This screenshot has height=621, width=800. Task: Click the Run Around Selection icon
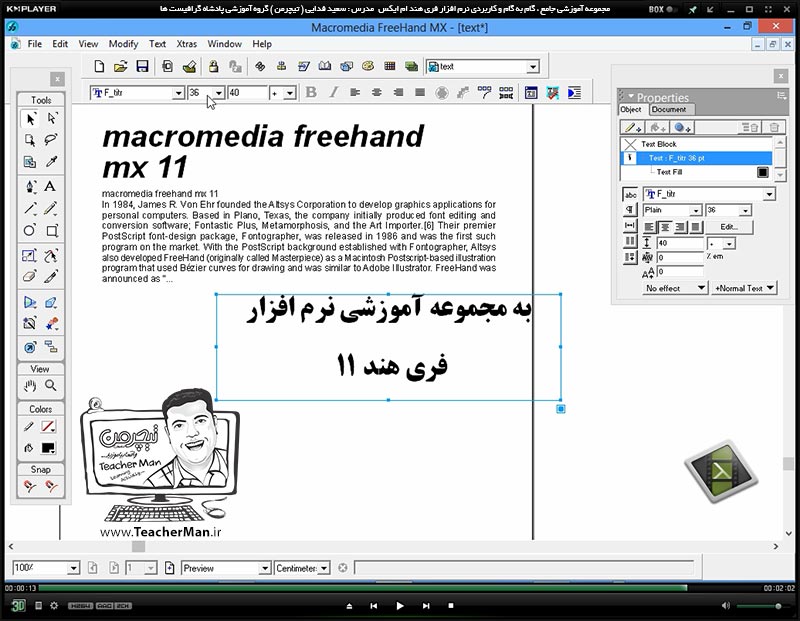pos(574,93)
